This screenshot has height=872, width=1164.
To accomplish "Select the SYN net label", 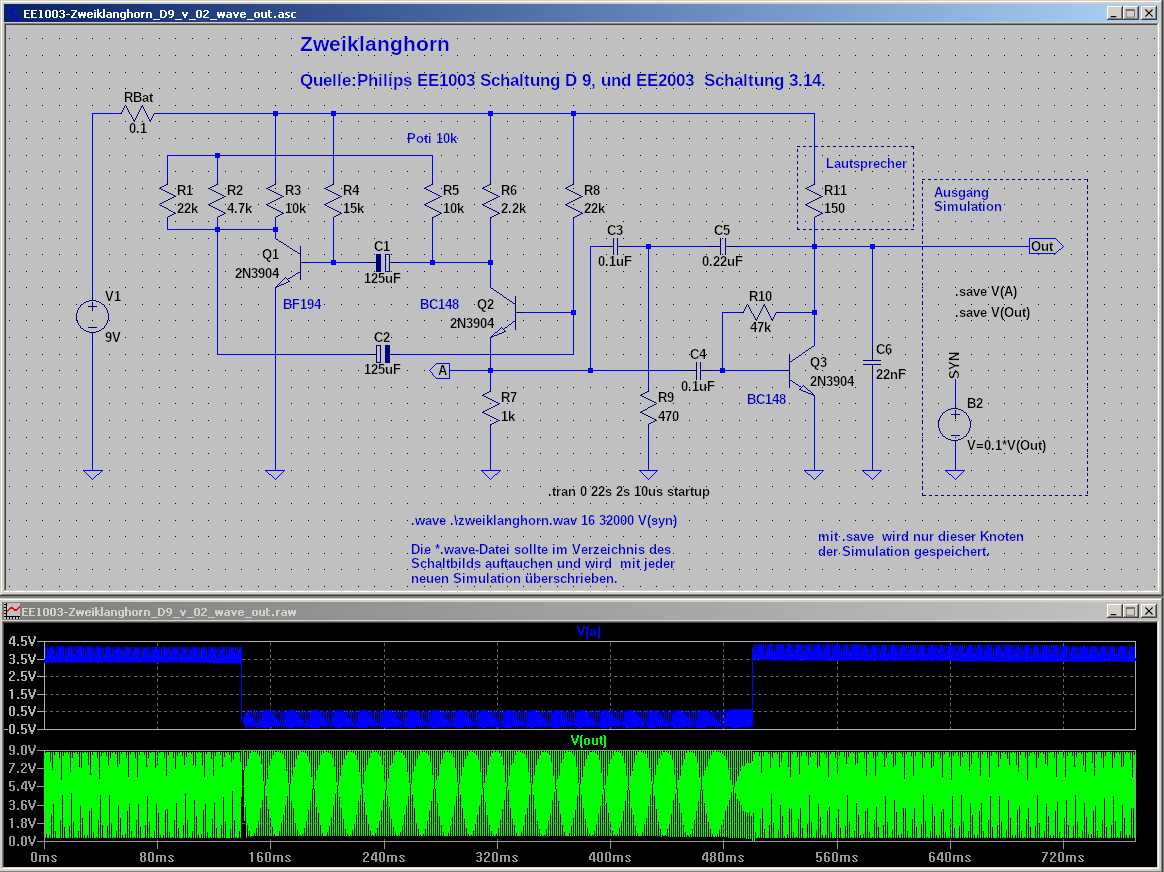I will pyautogui.click(x=955, y=366).
